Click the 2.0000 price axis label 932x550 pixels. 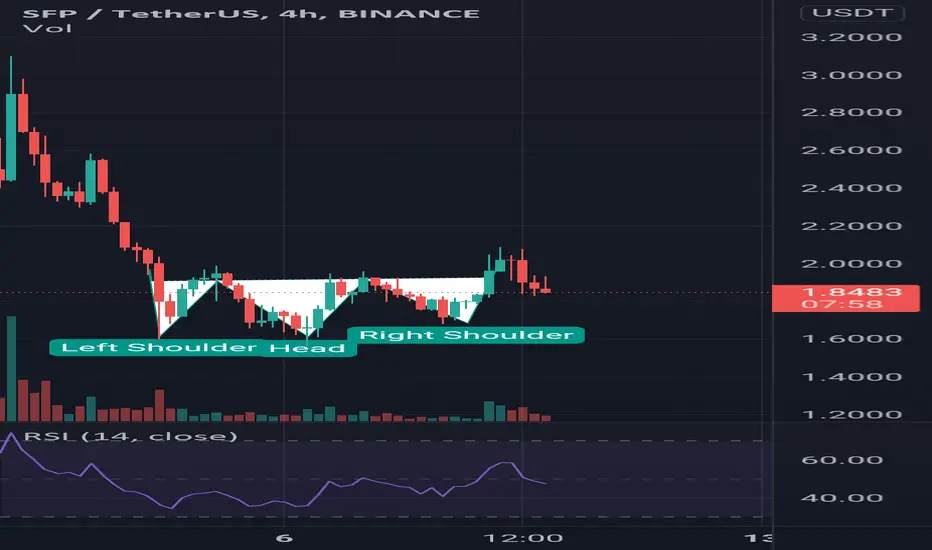click(x=852, y=263)
